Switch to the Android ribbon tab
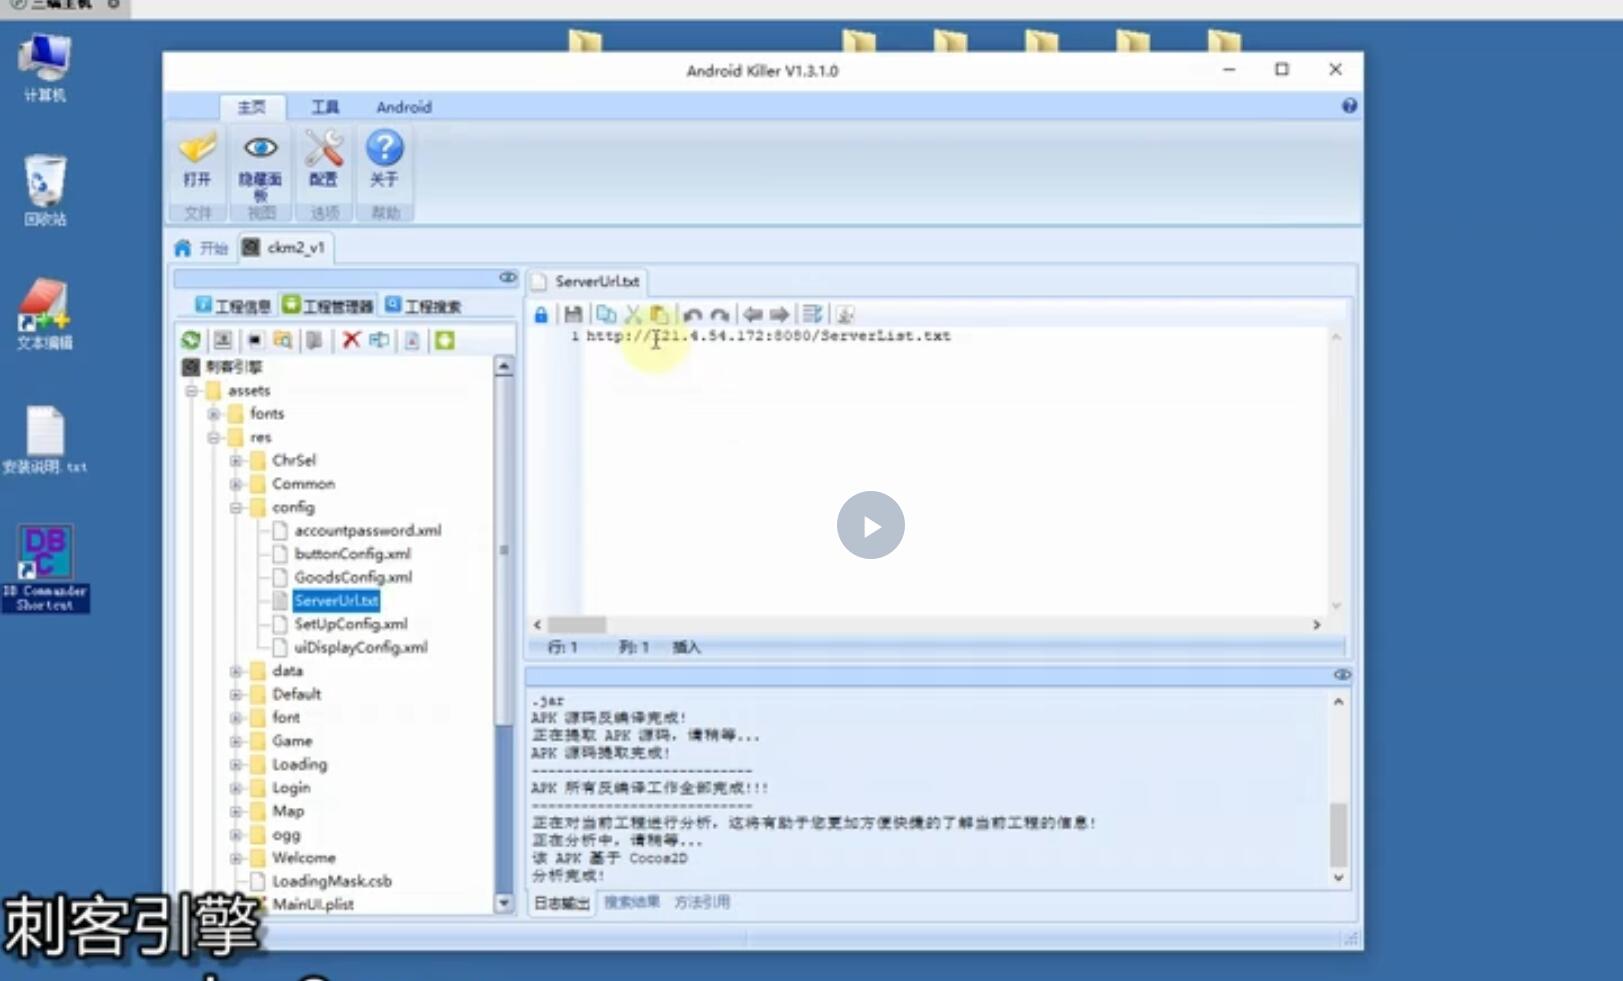Image resolution: width=1623 pixels, height=981 pixels. 403,107
